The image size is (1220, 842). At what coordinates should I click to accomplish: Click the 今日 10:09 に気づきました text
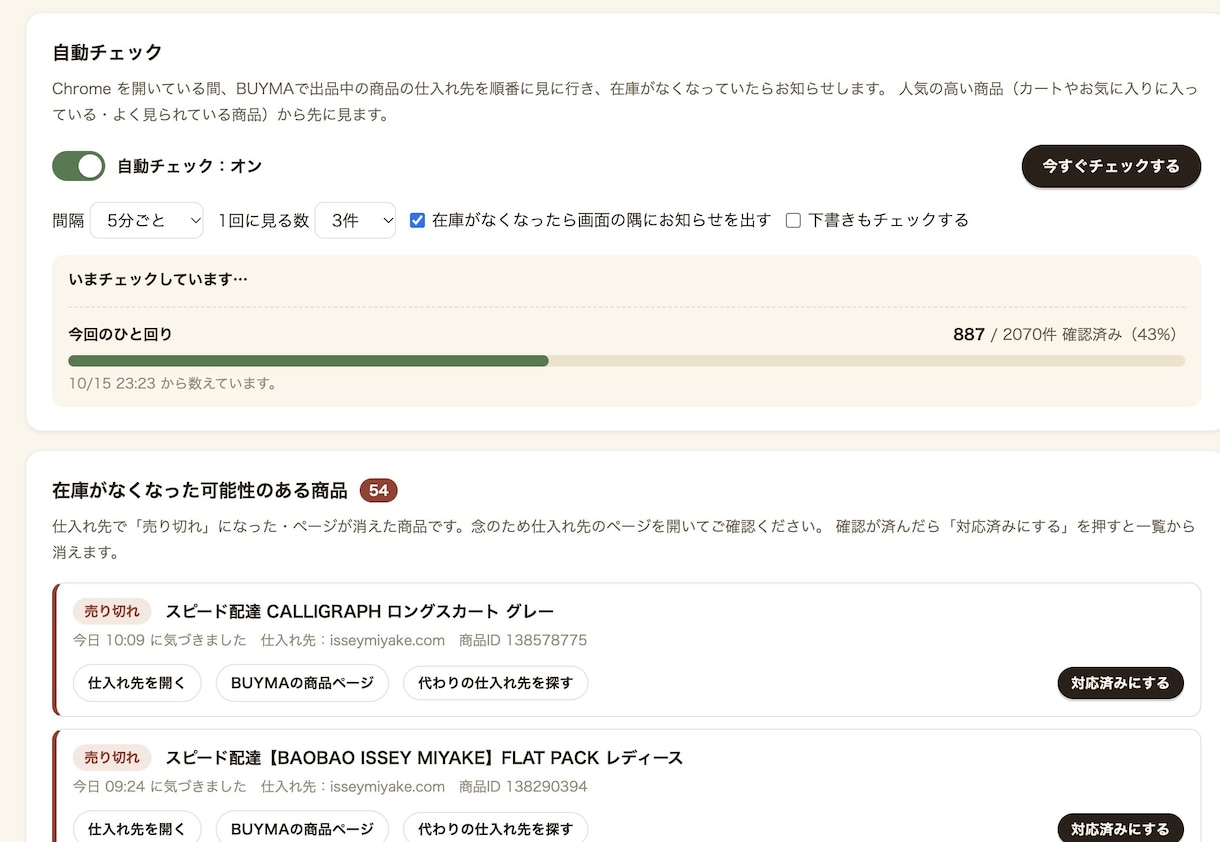tap(159, 640)
